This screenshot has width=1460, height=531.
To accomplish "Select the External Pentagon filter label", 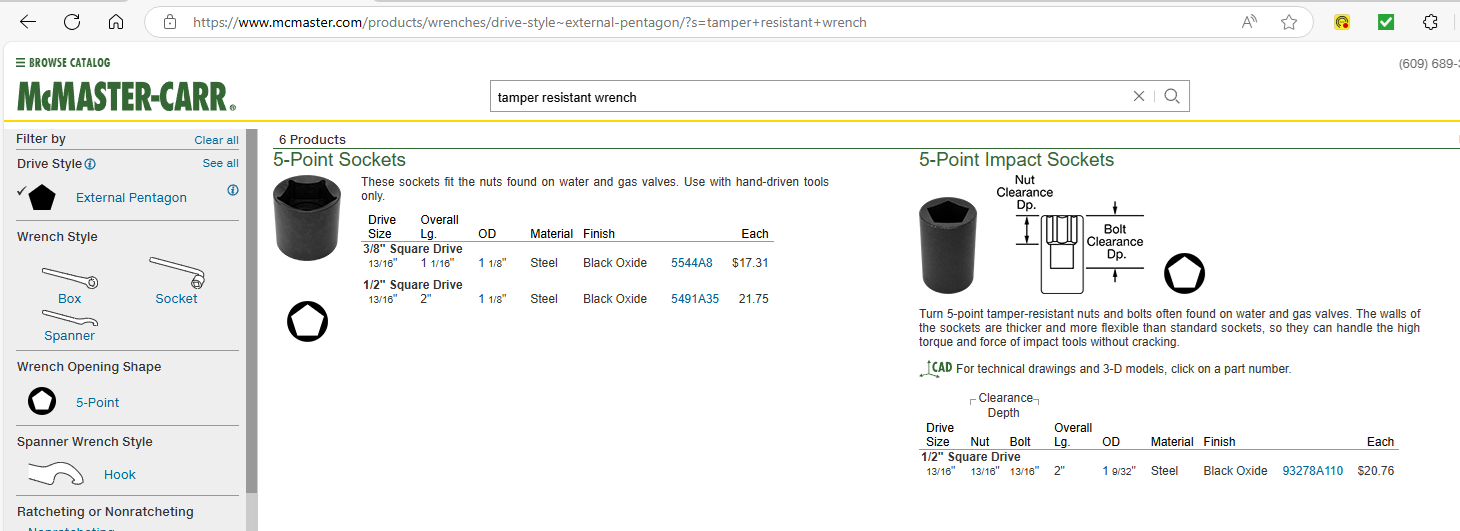I will click(x=131, y=198).
